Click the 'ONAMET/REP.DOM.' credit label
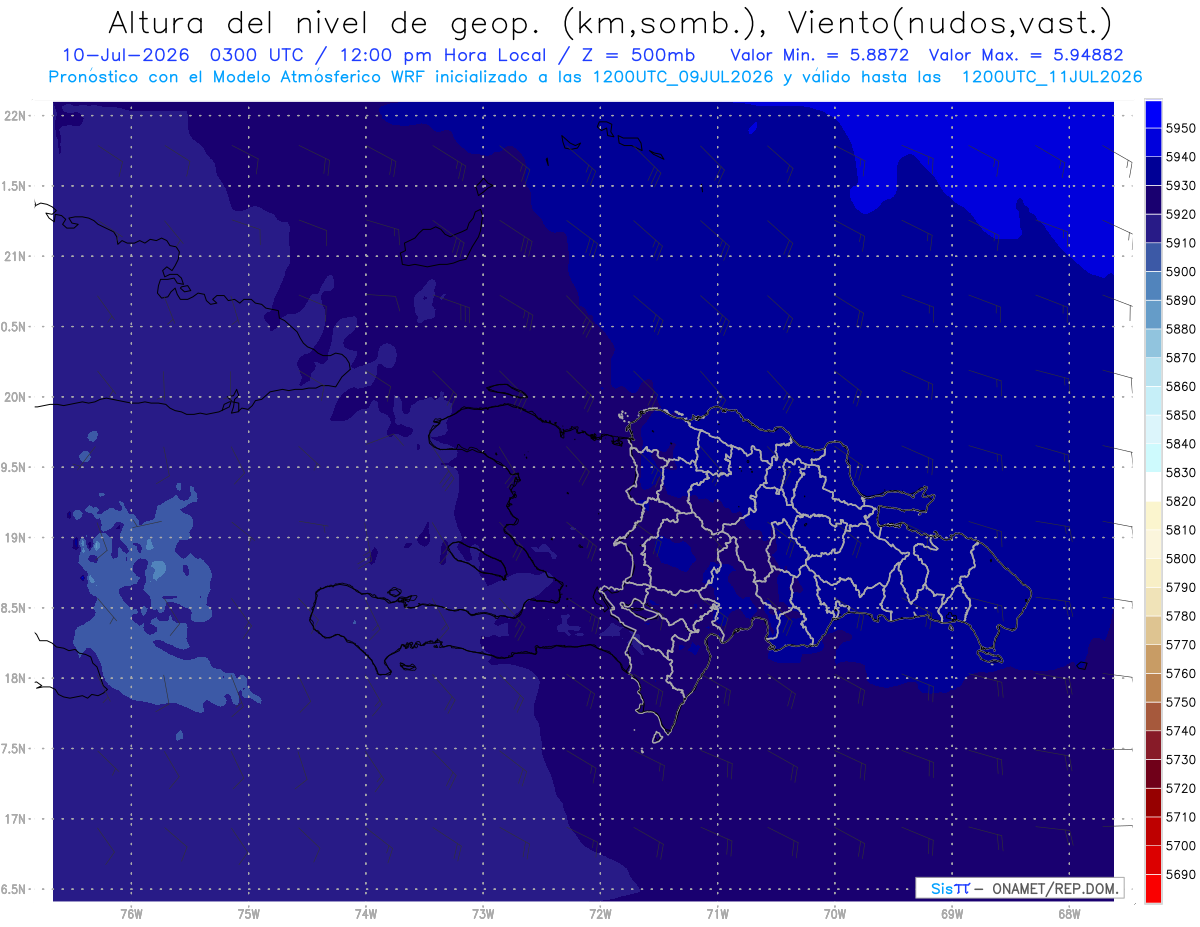This screenshot has width=1200, height=927. (1056, 888)
